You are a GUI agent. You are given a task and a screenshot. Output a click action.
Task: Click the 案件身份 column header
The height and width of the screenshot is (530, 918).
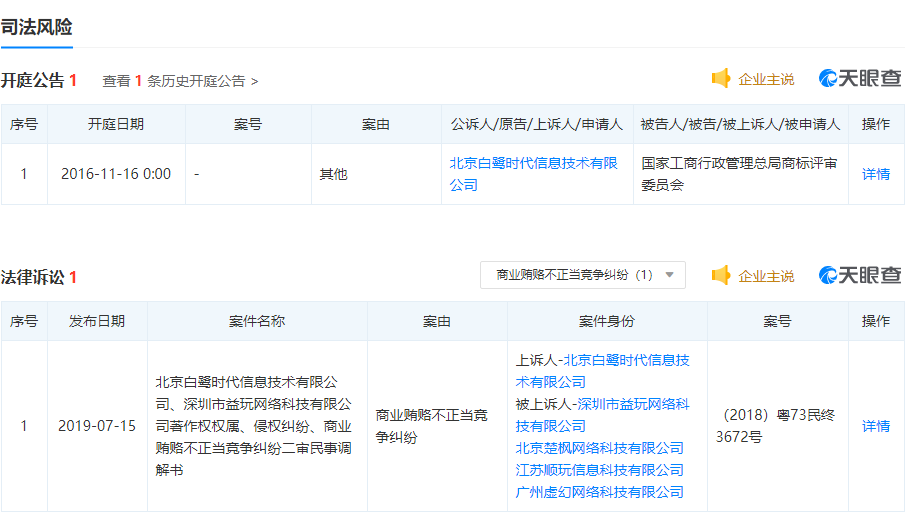tap(607, 321)
